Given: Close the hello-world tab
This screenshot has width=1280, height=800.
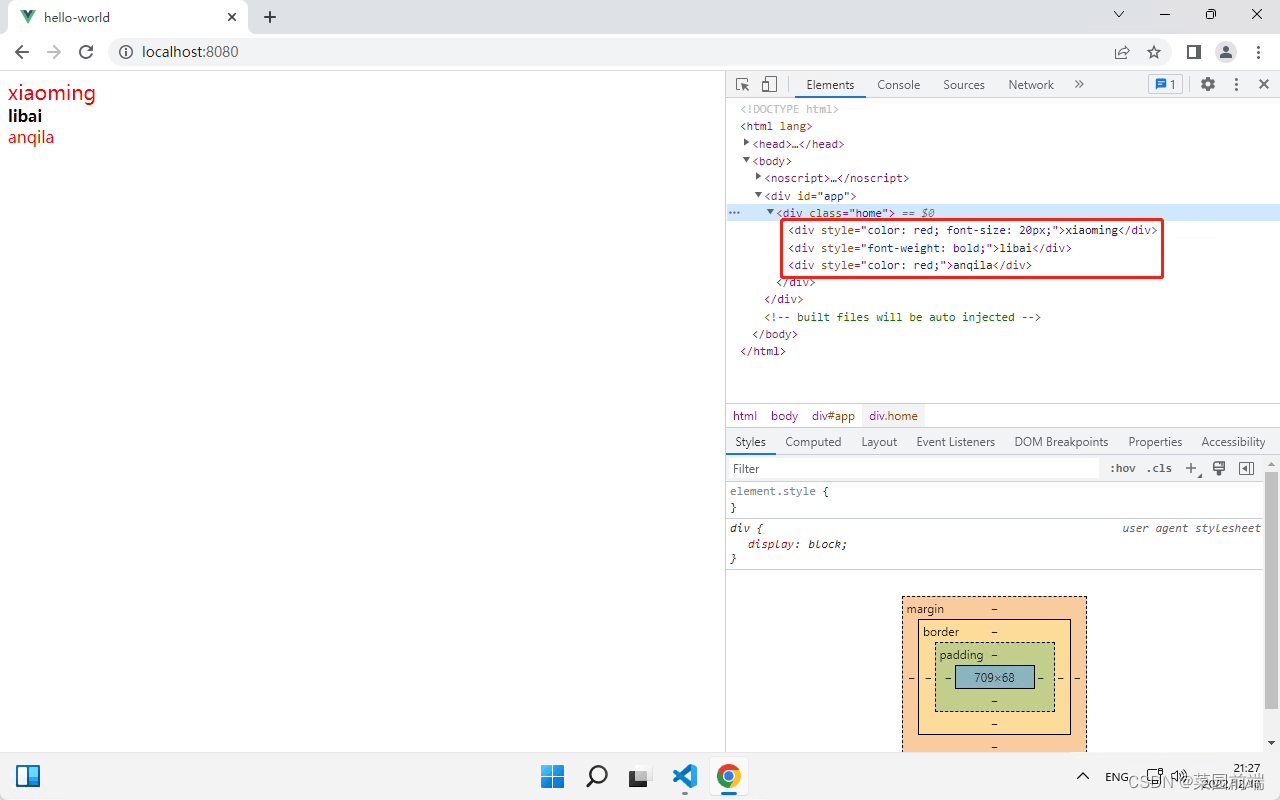Looking at the screenshot, I should (232, 17).
